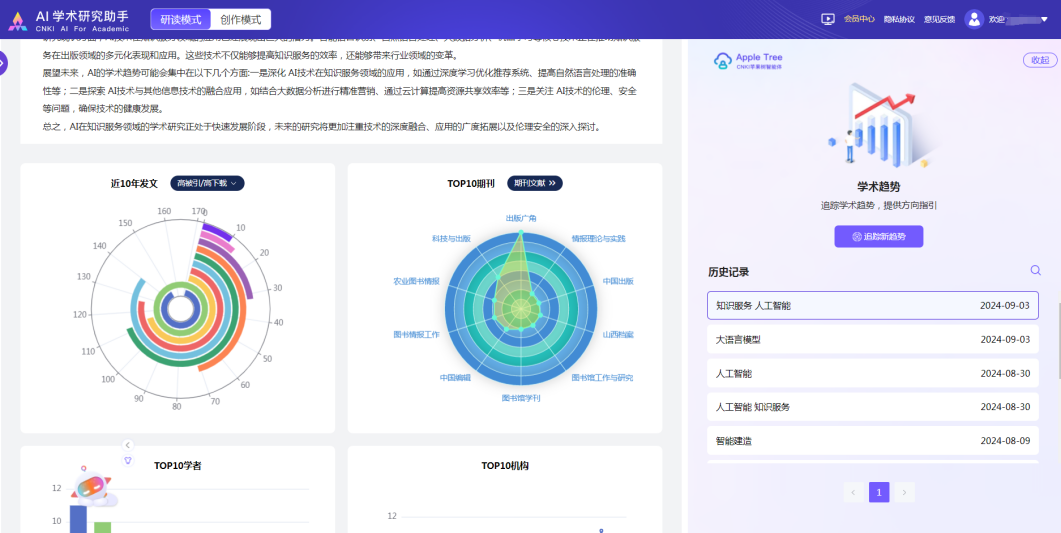
Task: Switch to 创作模式 mode
Action: pyautogui.click(x=241, y=19)
